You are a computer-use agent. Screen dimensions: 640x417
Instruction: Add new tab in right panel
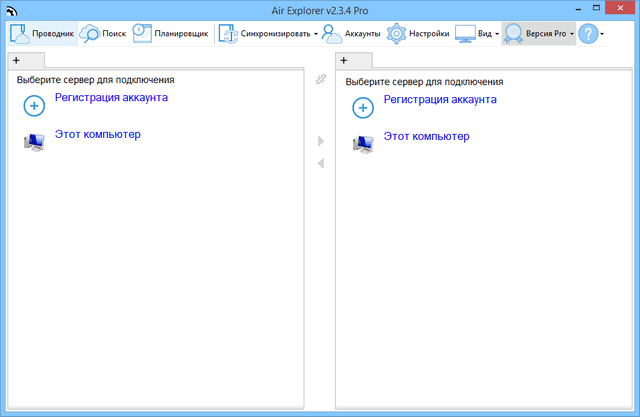[344, 61]
